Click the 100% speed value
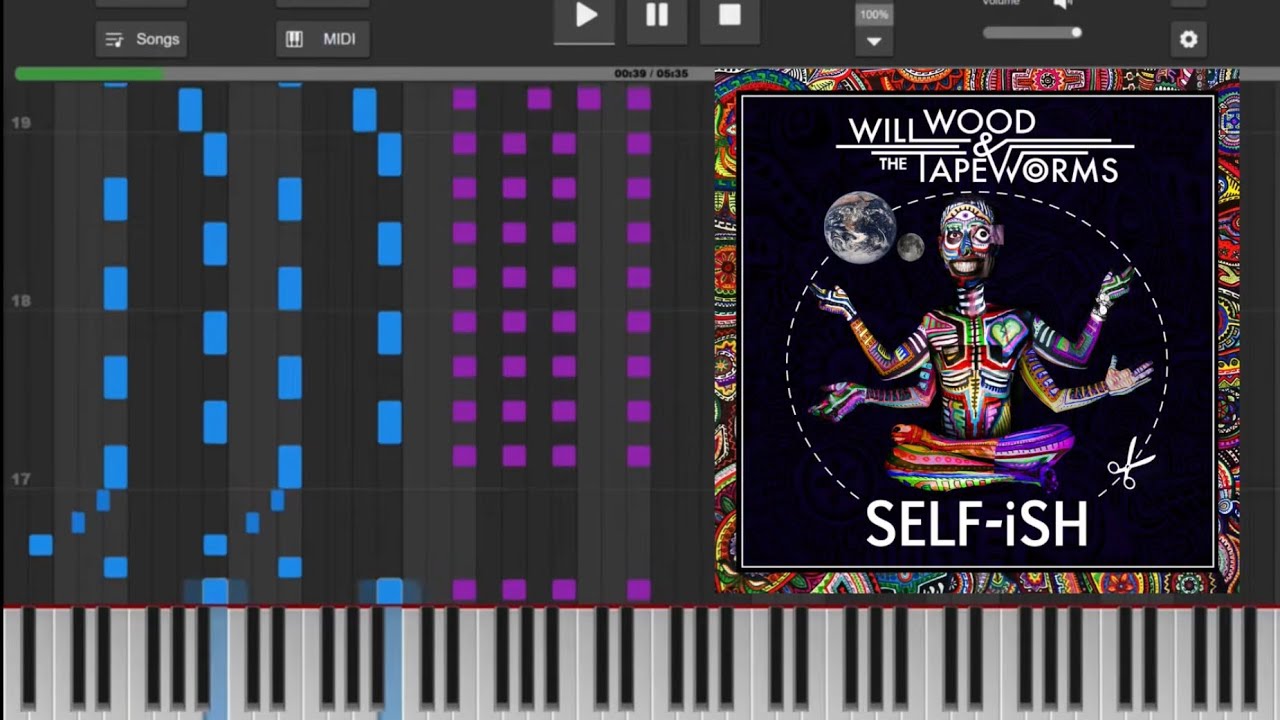Image resolution: width=1280 pixels, height=720 pixels. 874,14
